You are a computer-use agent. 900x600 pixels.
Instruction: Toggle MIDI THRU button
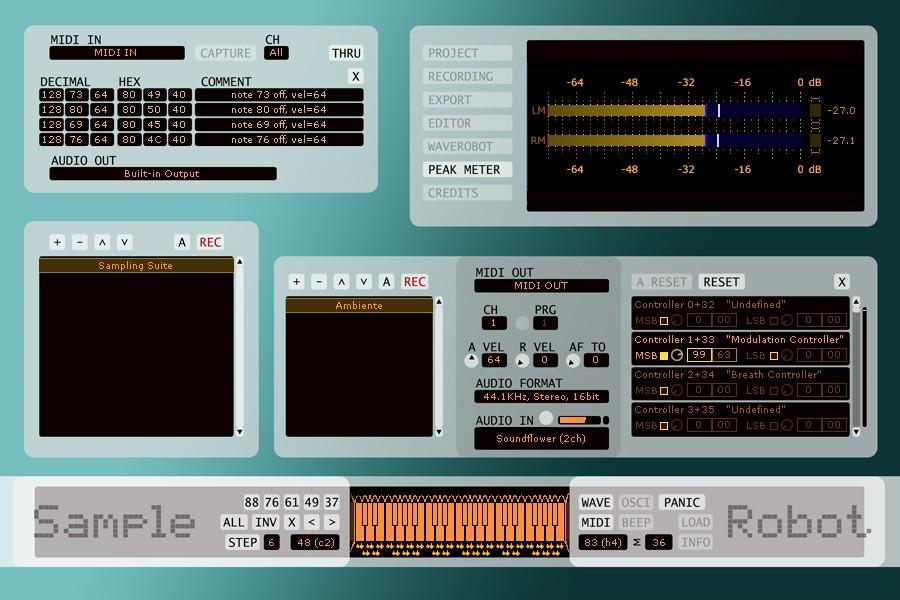tap(346, 53)
